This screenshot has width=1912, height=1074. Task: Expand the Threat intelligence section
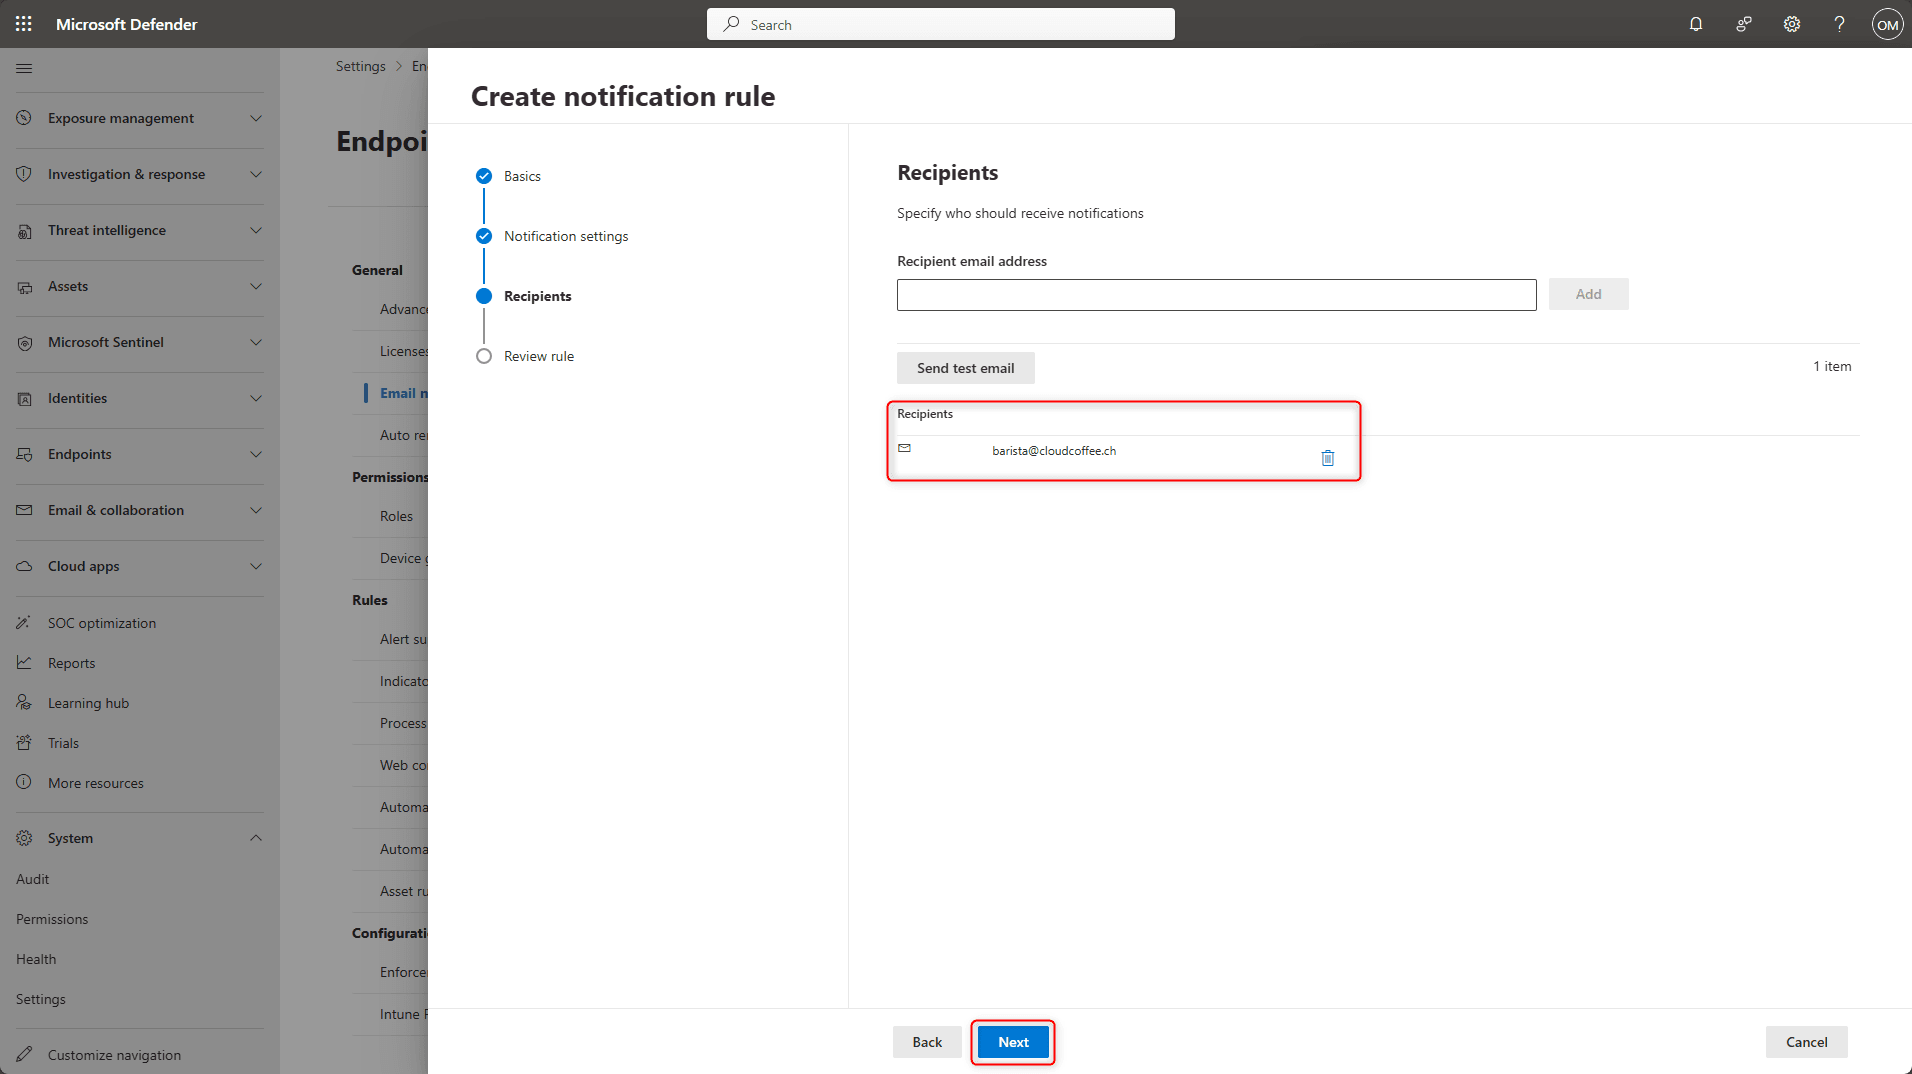(x=139, y=230)
